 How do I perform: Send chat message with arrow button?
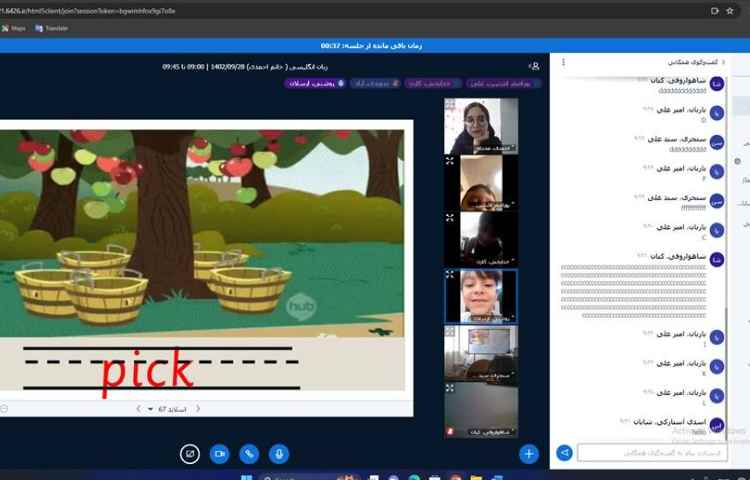(x=564, y=453)
